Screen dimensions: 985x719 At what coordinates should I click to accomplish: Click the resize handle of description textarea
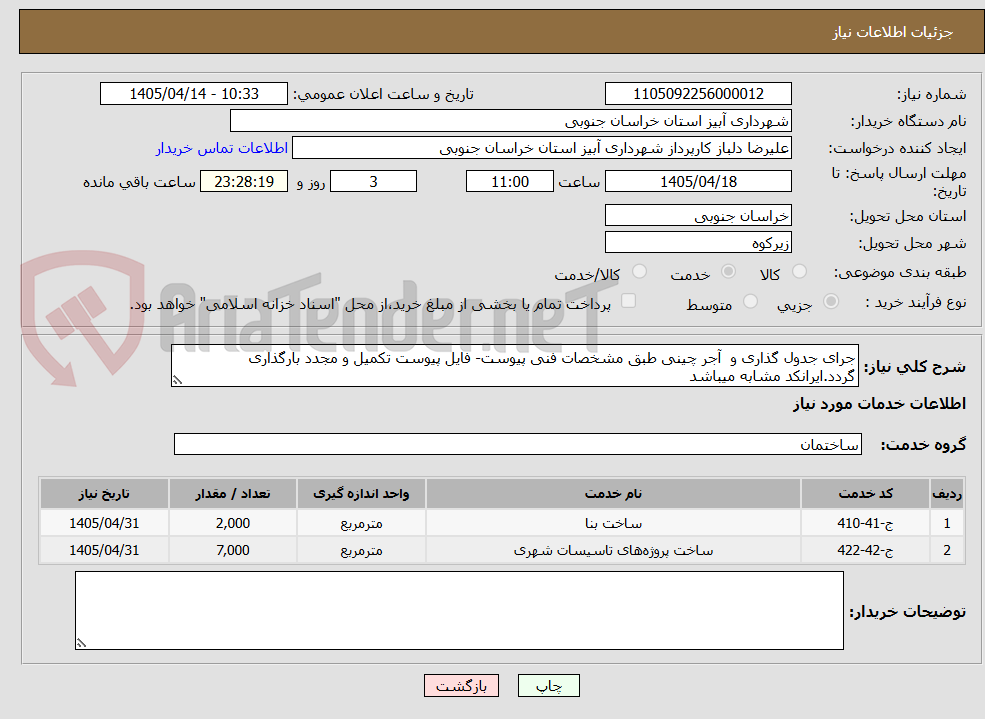(177, 381)
